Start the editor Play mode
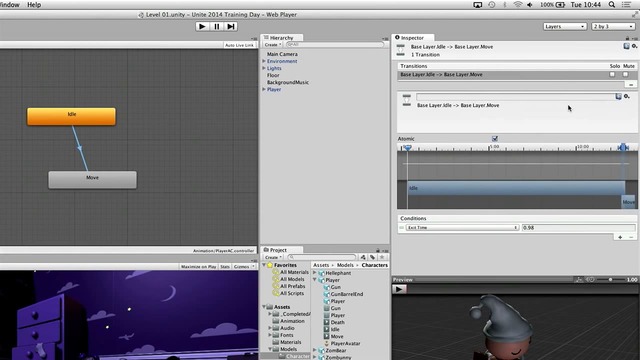The height and width of the screenshot is (360, 640). pos(202,27)
